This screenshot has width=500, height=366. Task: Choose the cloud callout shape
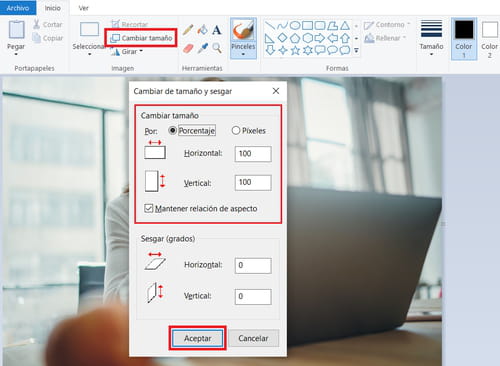(345, 50)
